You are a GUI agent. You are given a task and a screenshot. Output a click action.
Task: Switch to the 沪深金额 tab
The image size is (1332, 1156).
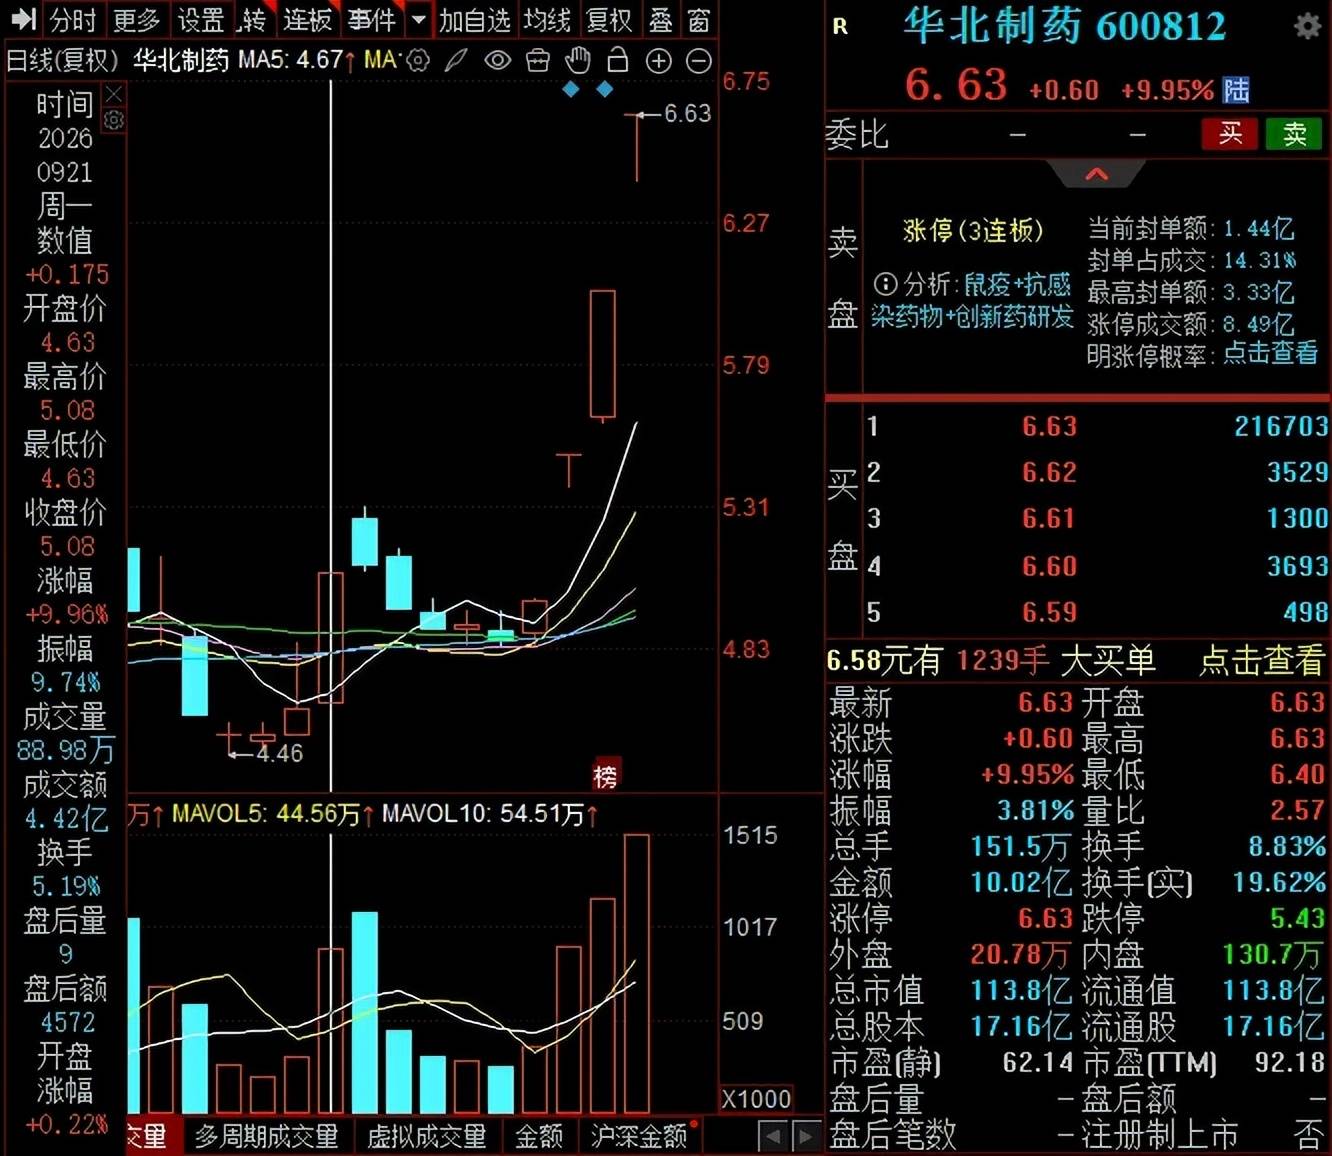pos(639,1136)
